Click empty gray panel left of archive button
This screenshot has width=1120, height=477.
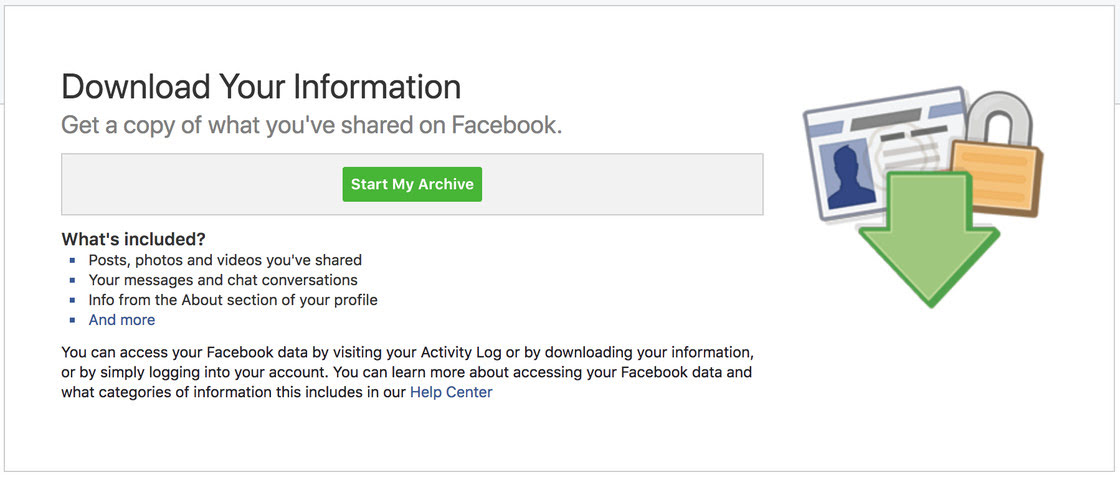click(x=200, y=185)
